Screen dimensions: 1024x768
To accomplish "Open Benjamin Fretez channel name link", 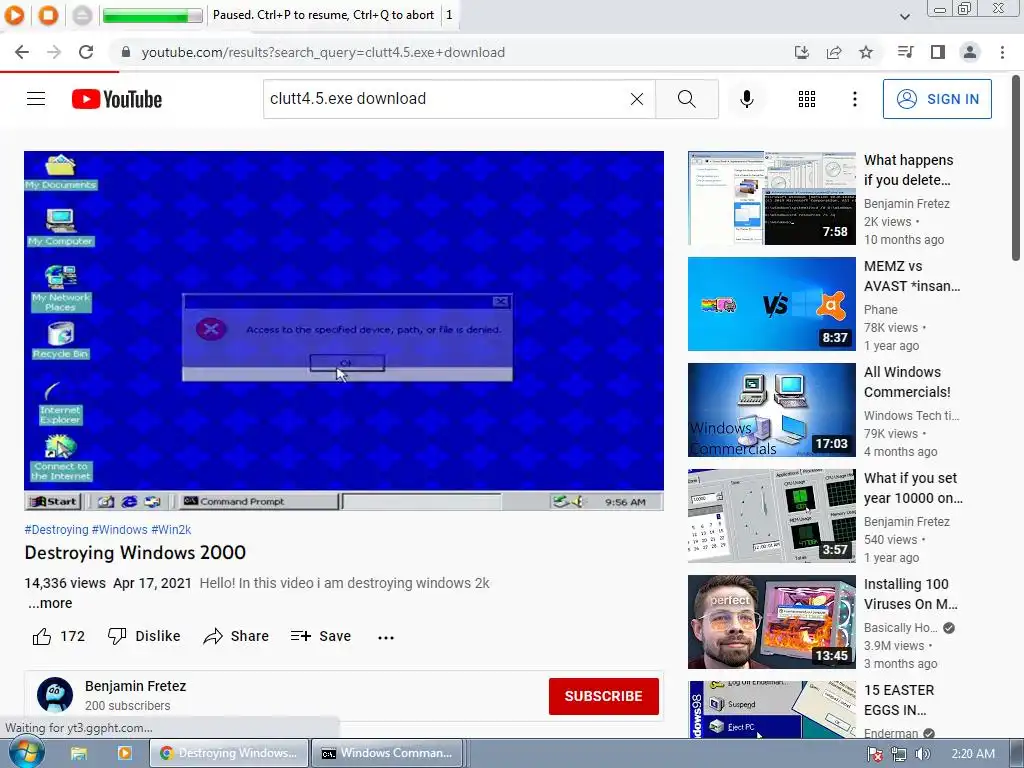I will point(135,686).
